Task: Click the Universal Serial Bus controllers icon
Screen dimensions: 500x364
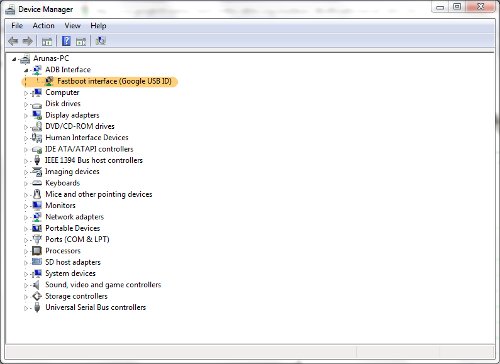Action: pos(37,307)
